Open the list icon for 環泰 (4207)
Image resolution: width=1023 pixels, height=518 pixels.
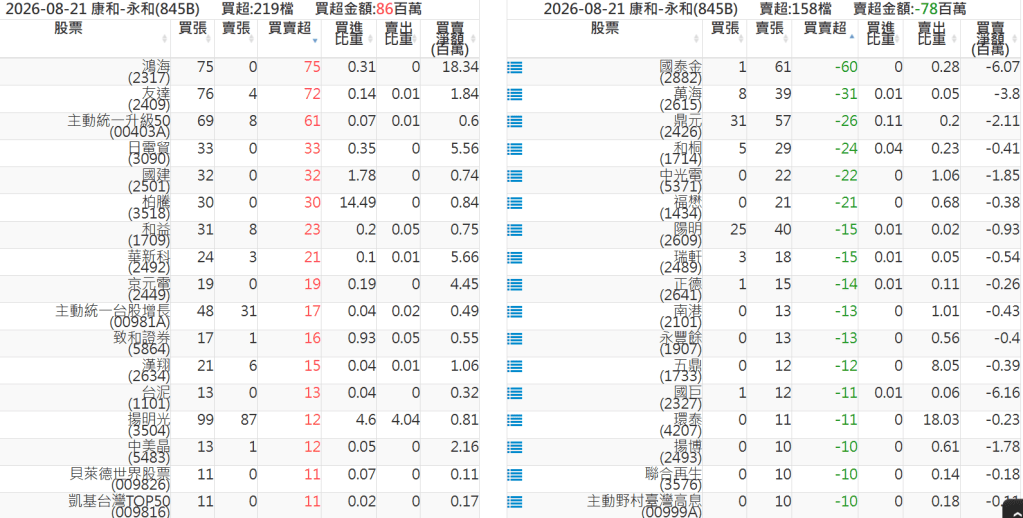point(515,420)
